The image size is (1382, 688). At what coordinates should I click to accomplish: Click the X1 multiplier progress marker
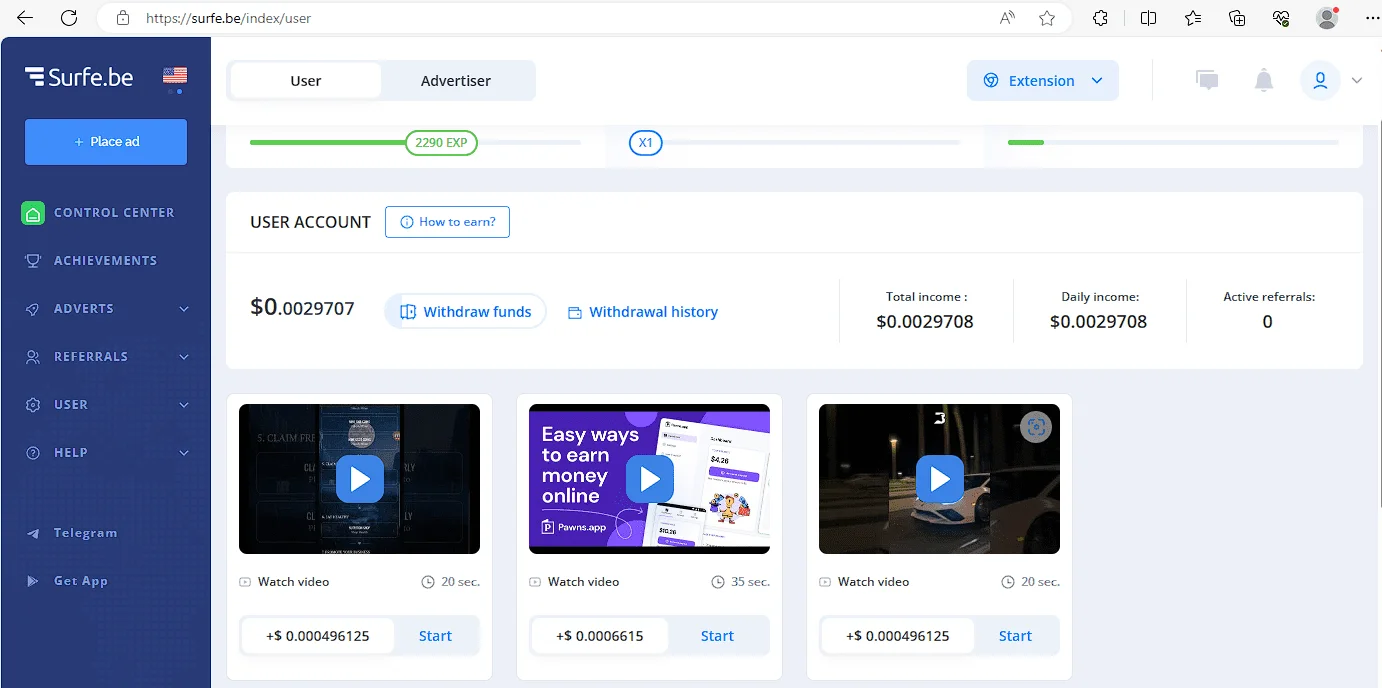(646, 143)
